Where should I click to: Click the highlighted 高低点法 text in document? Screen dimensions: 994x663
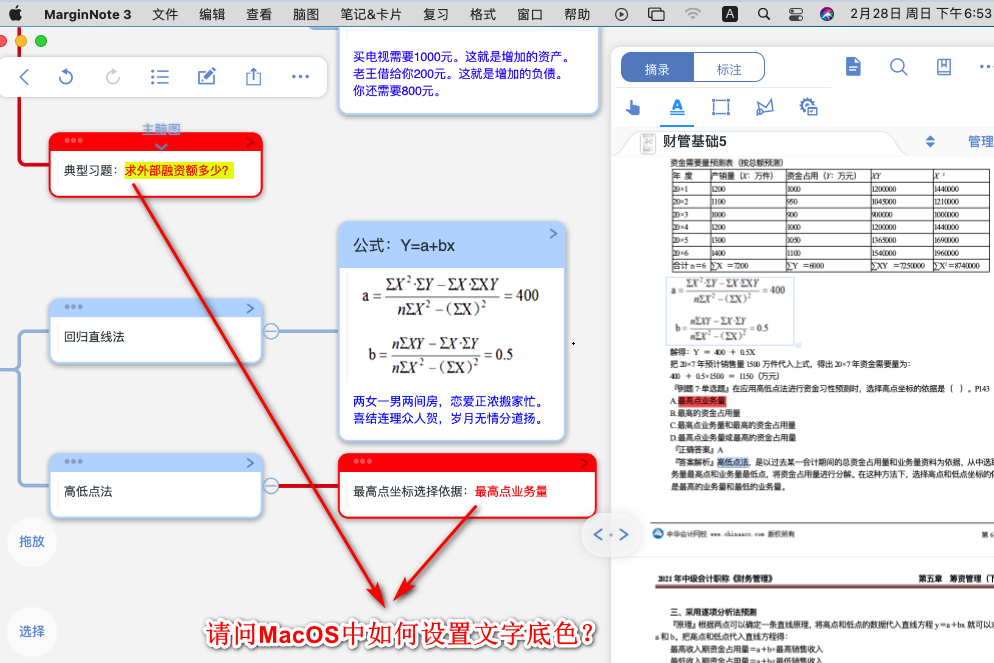[x=733, y=462]
